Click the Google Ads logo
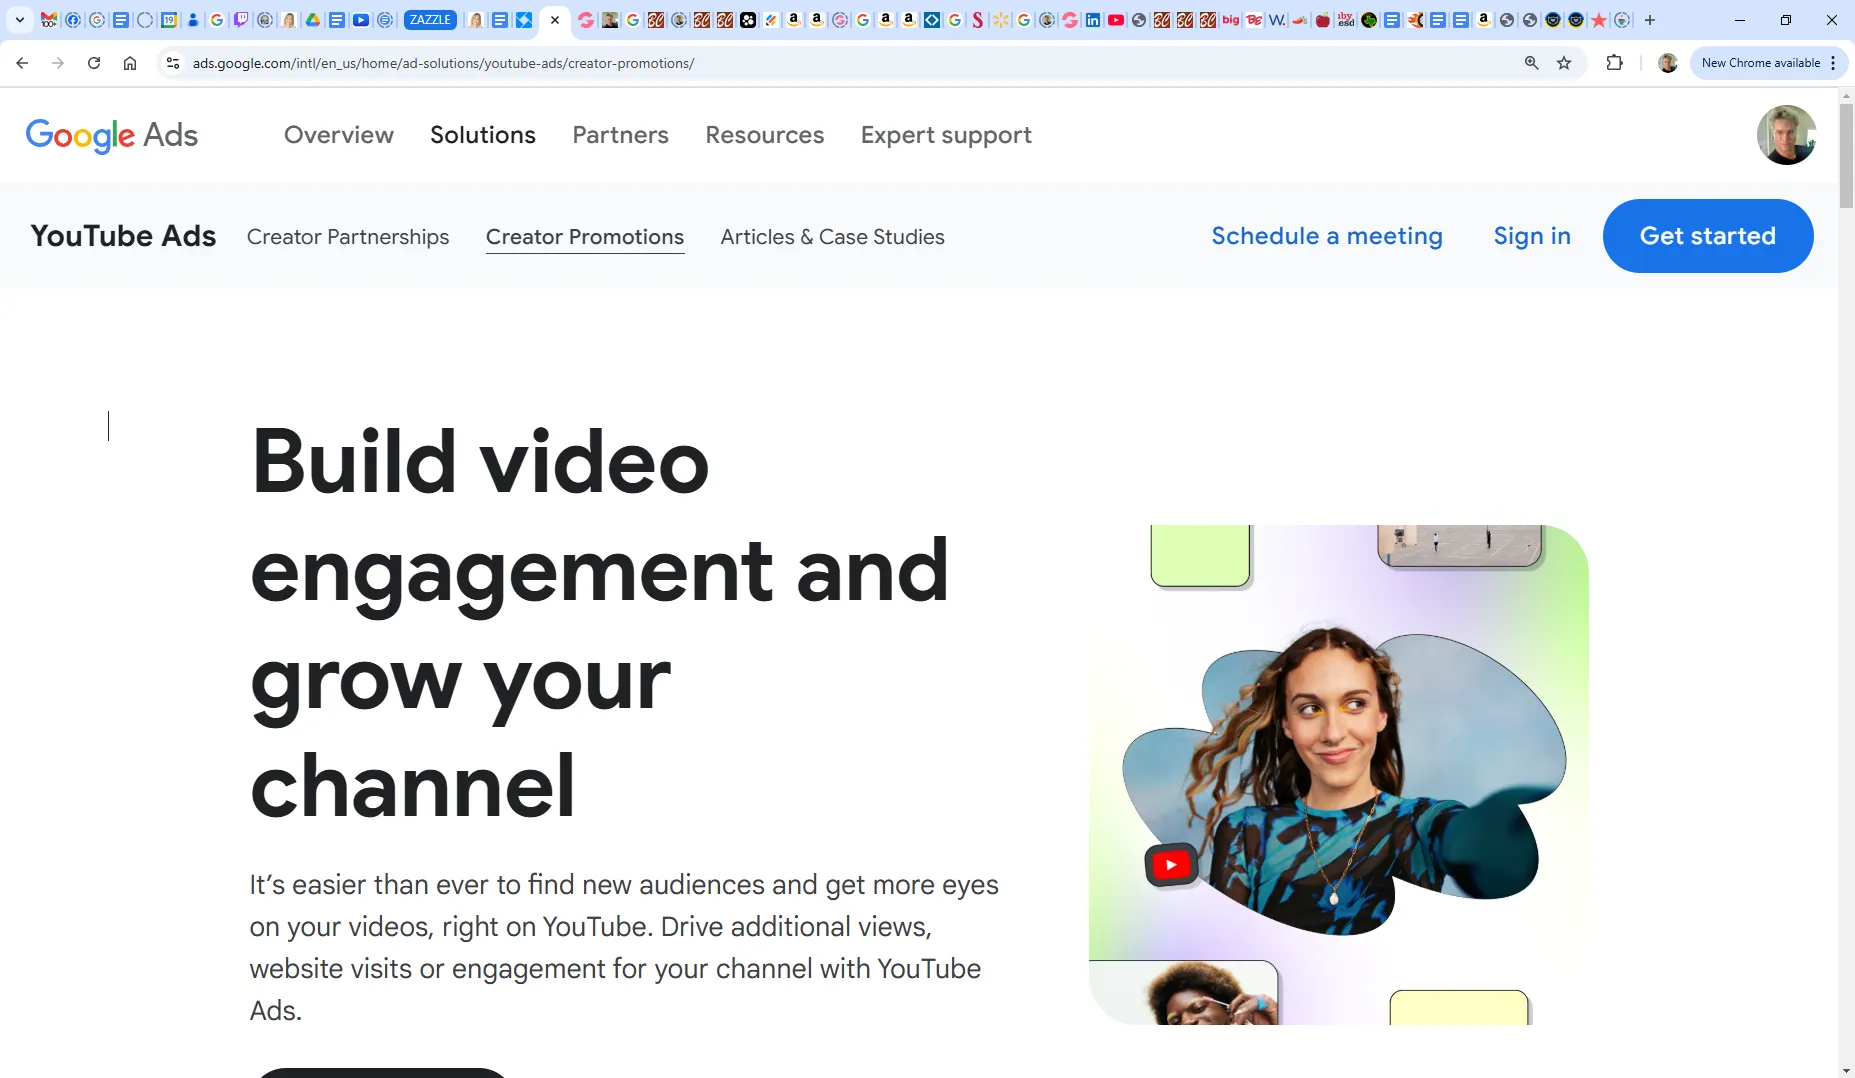This screenshot has width=1855, height=1078. tap(112, 135)
